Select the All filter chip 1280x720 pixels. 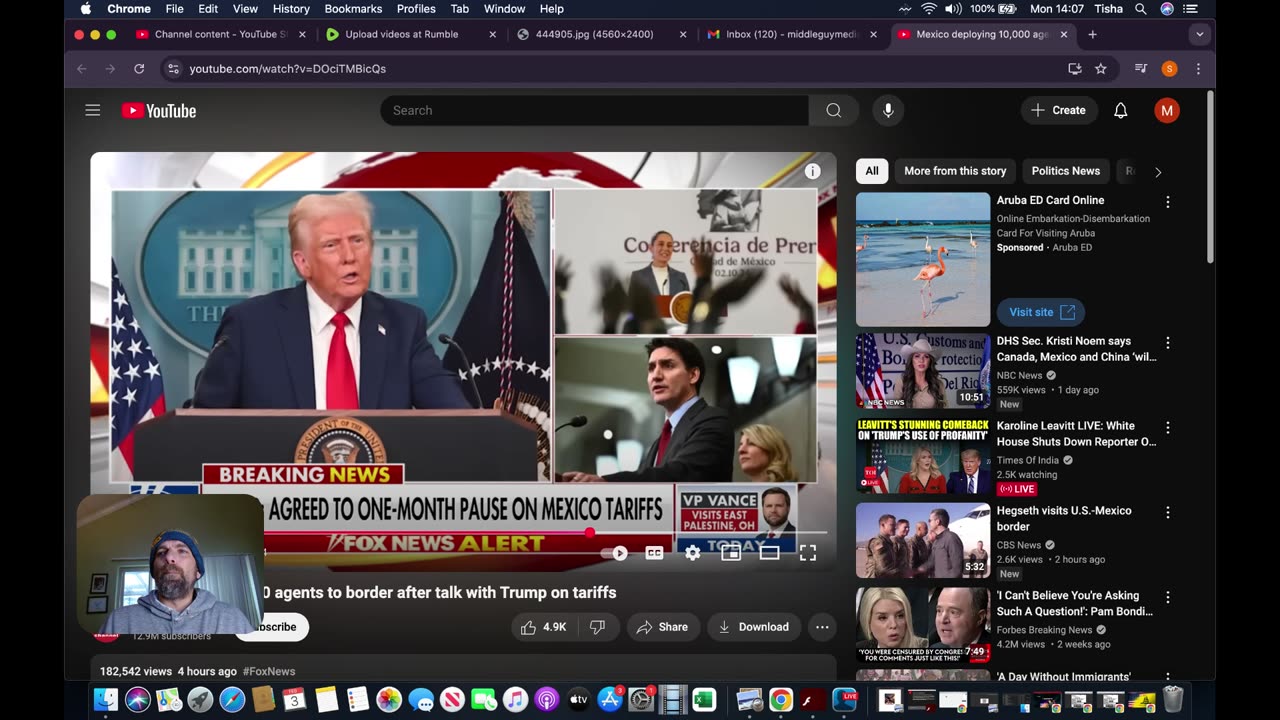point(872,171)
